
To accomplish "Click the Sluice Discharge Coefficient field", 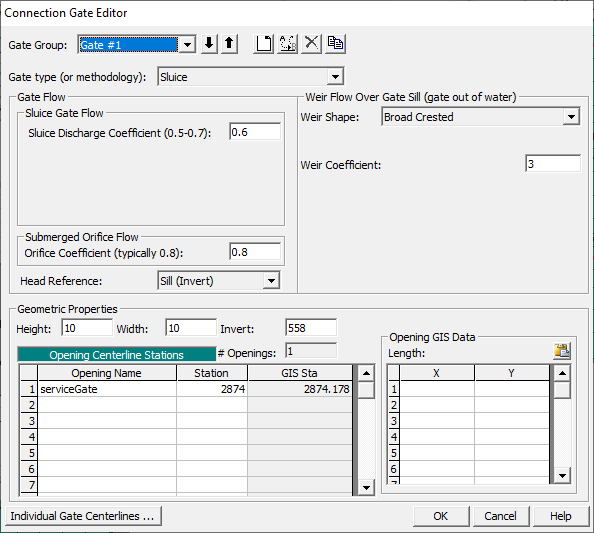I will [x=255, y=132].
